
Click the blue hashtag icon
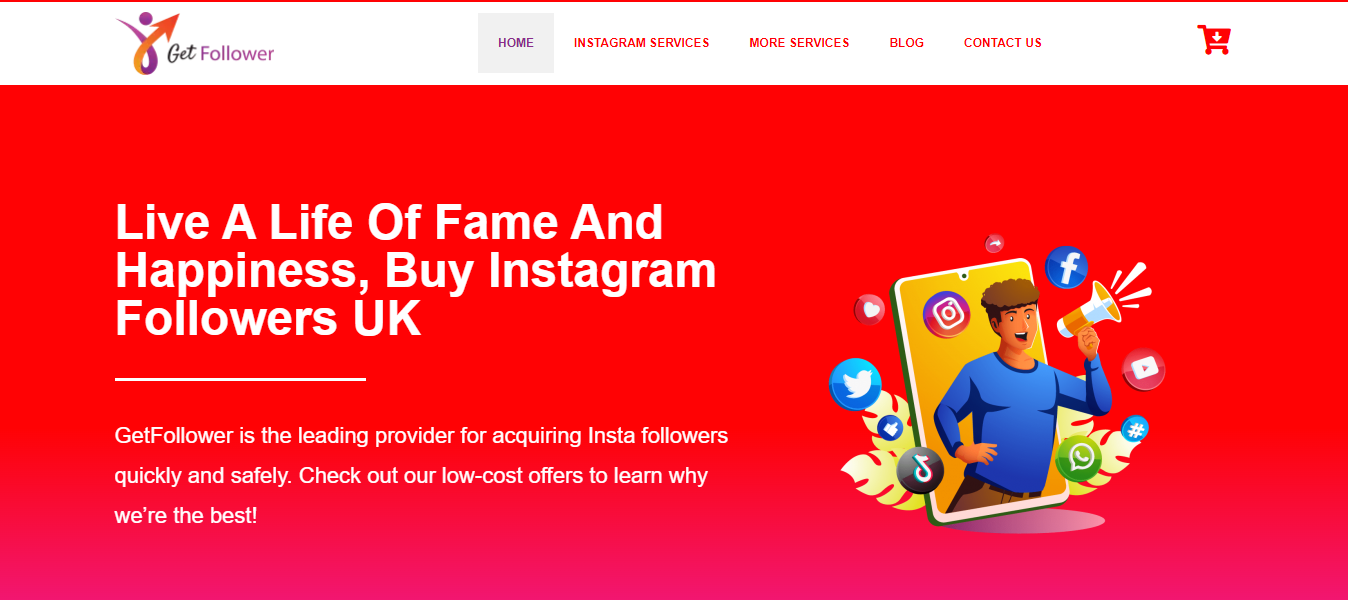pyautogui.click(x=1134, y=430)
